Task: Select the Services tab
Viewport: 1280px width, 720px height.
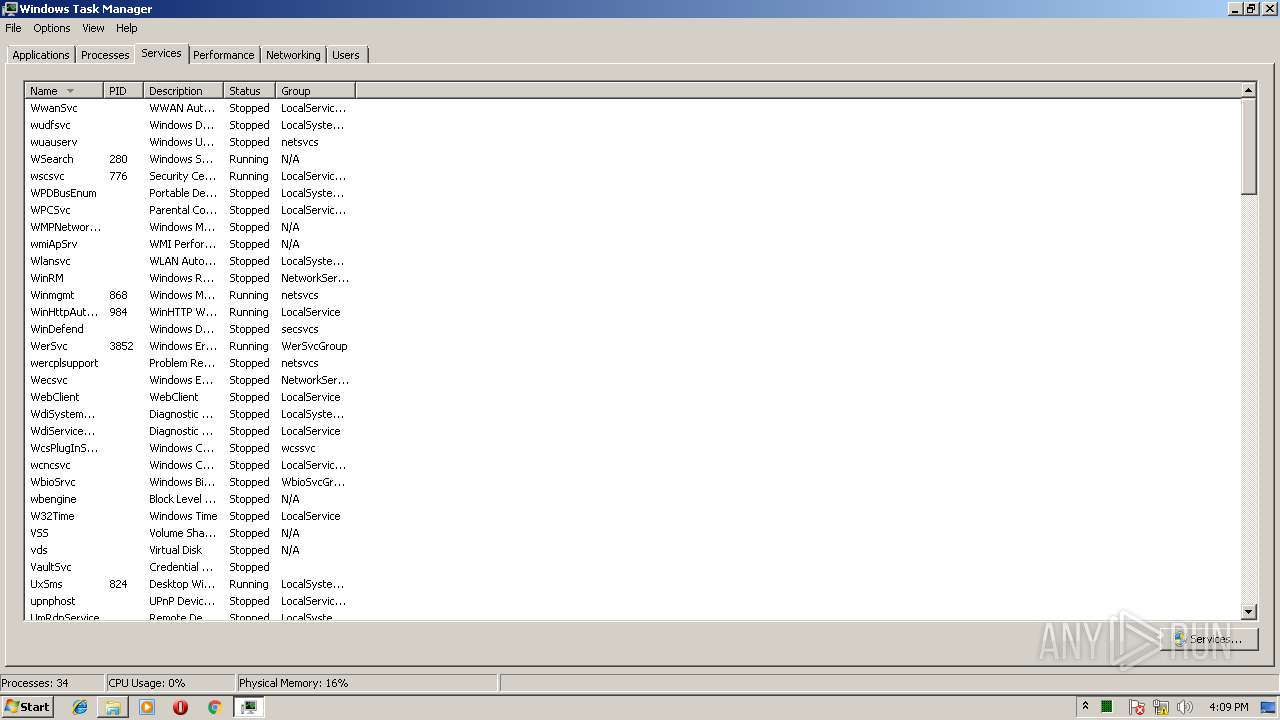Action: [x=161, y=53]
